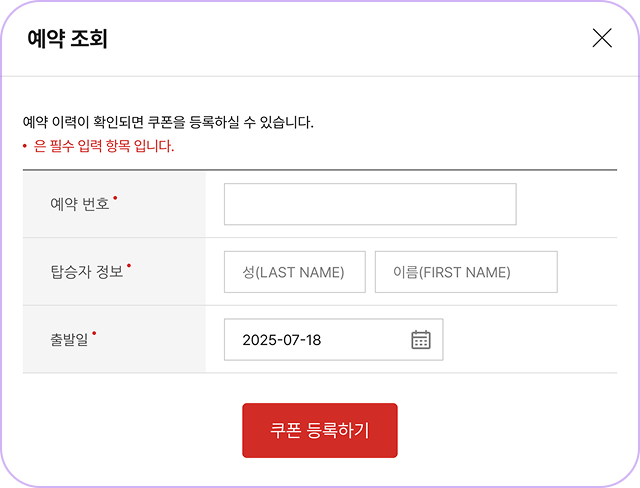Click the 2025-07-18 departure date value
This screenshot has width=640, height=488.
(x=282, y=340)
